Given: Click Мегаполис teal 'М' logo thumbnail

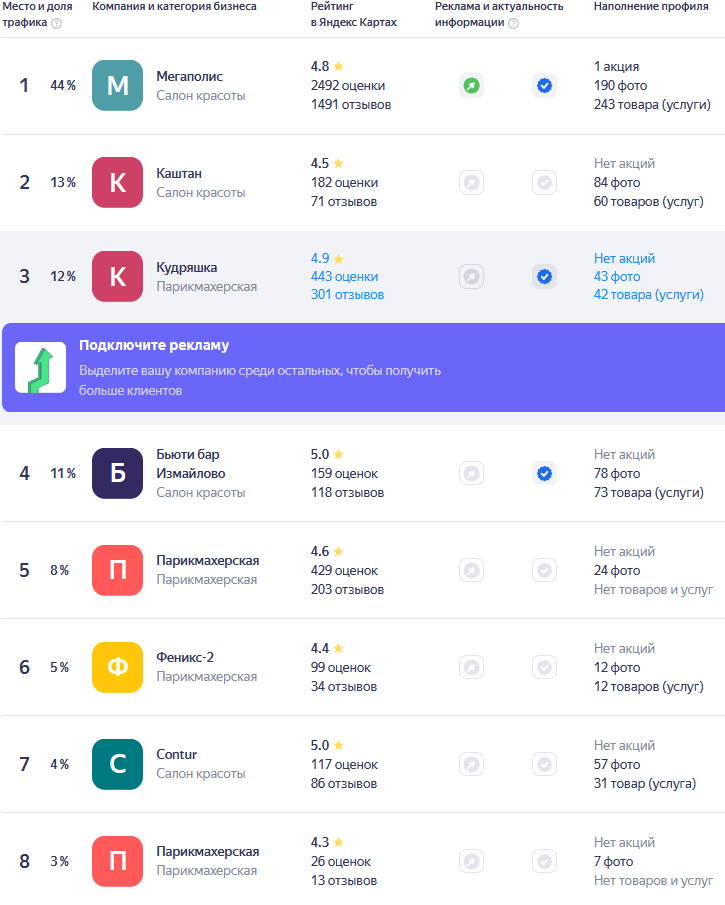Looking at the screenshot, I should (x=117, y=86).
